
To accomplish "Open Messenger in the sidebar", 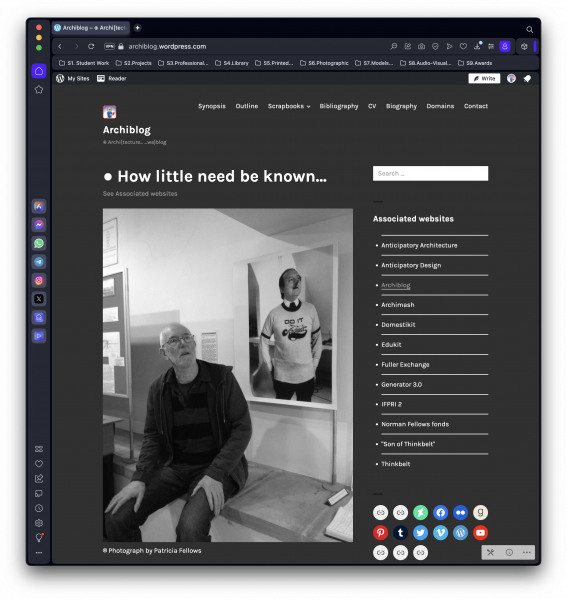I will (39, 225).
